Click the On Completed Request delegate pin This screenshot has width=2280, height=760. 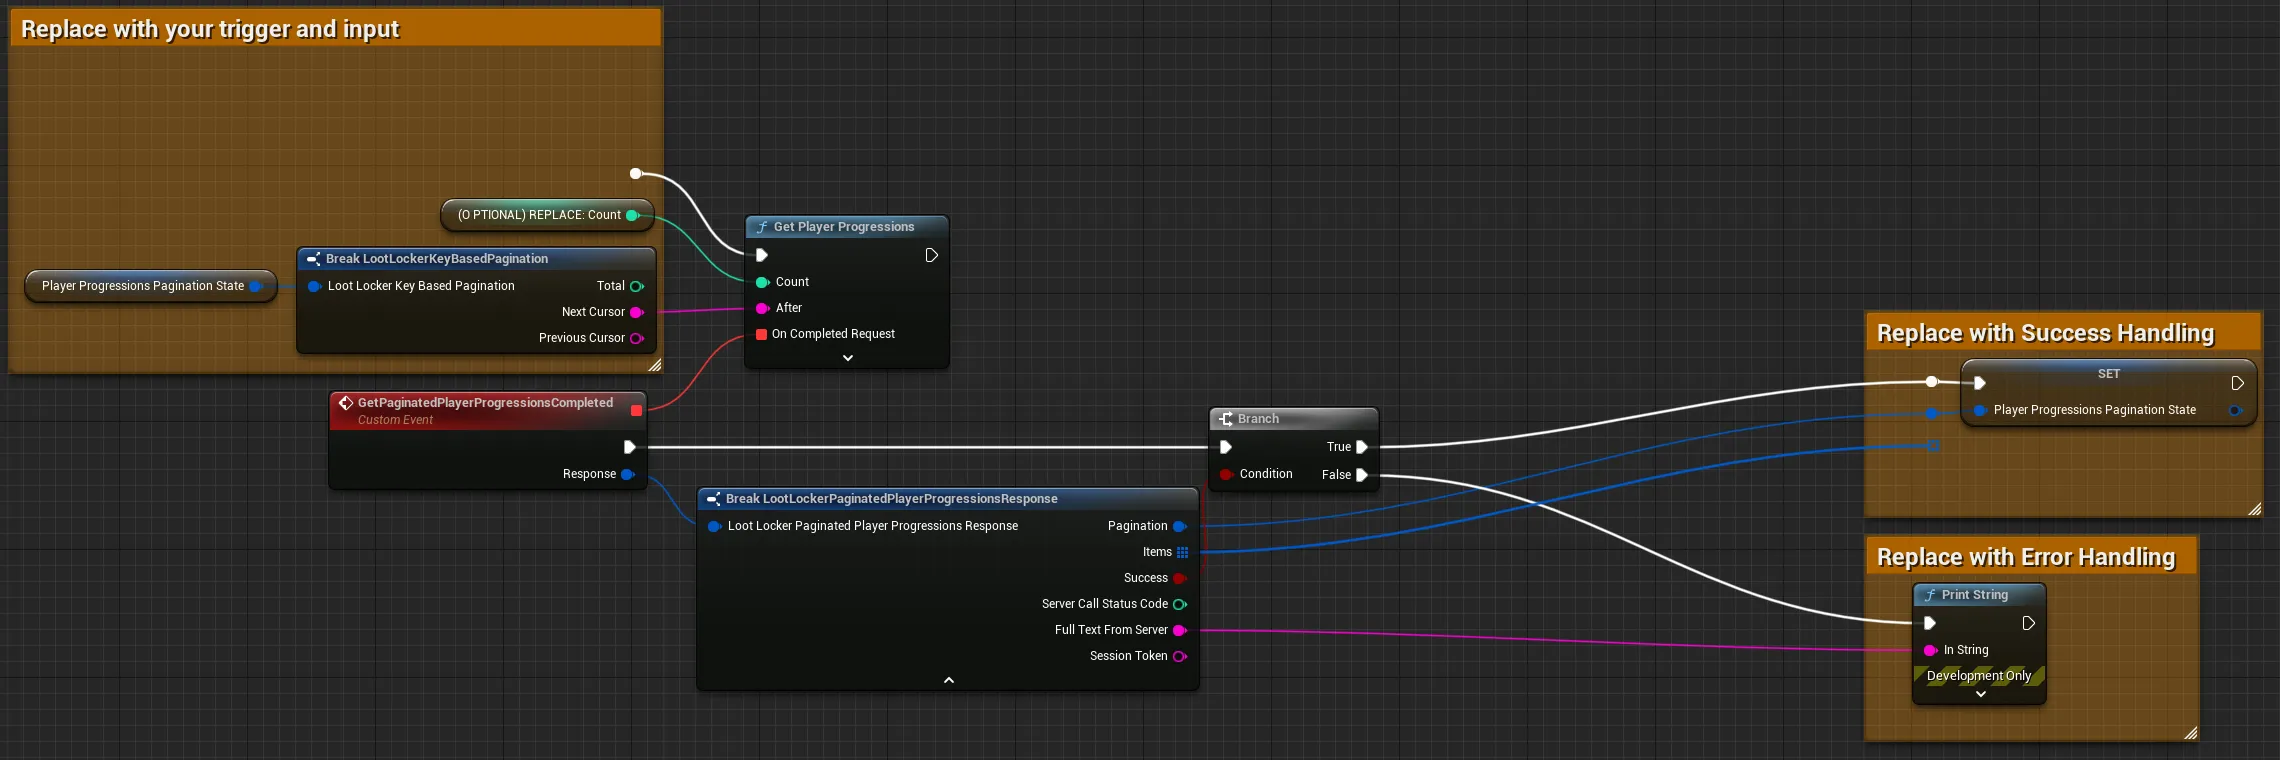[761, 334]
